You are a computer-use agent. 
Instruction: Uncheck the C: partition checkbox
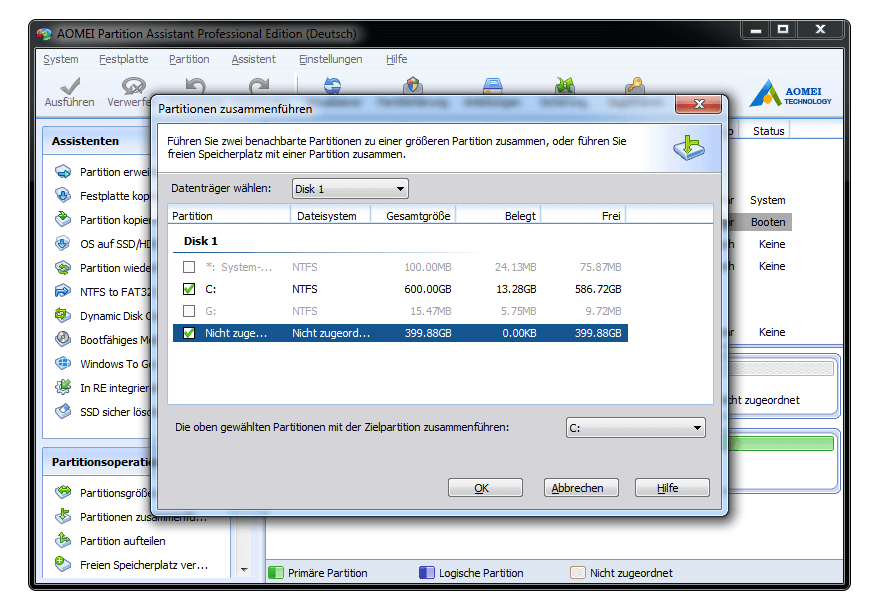(x=189, y=289)
